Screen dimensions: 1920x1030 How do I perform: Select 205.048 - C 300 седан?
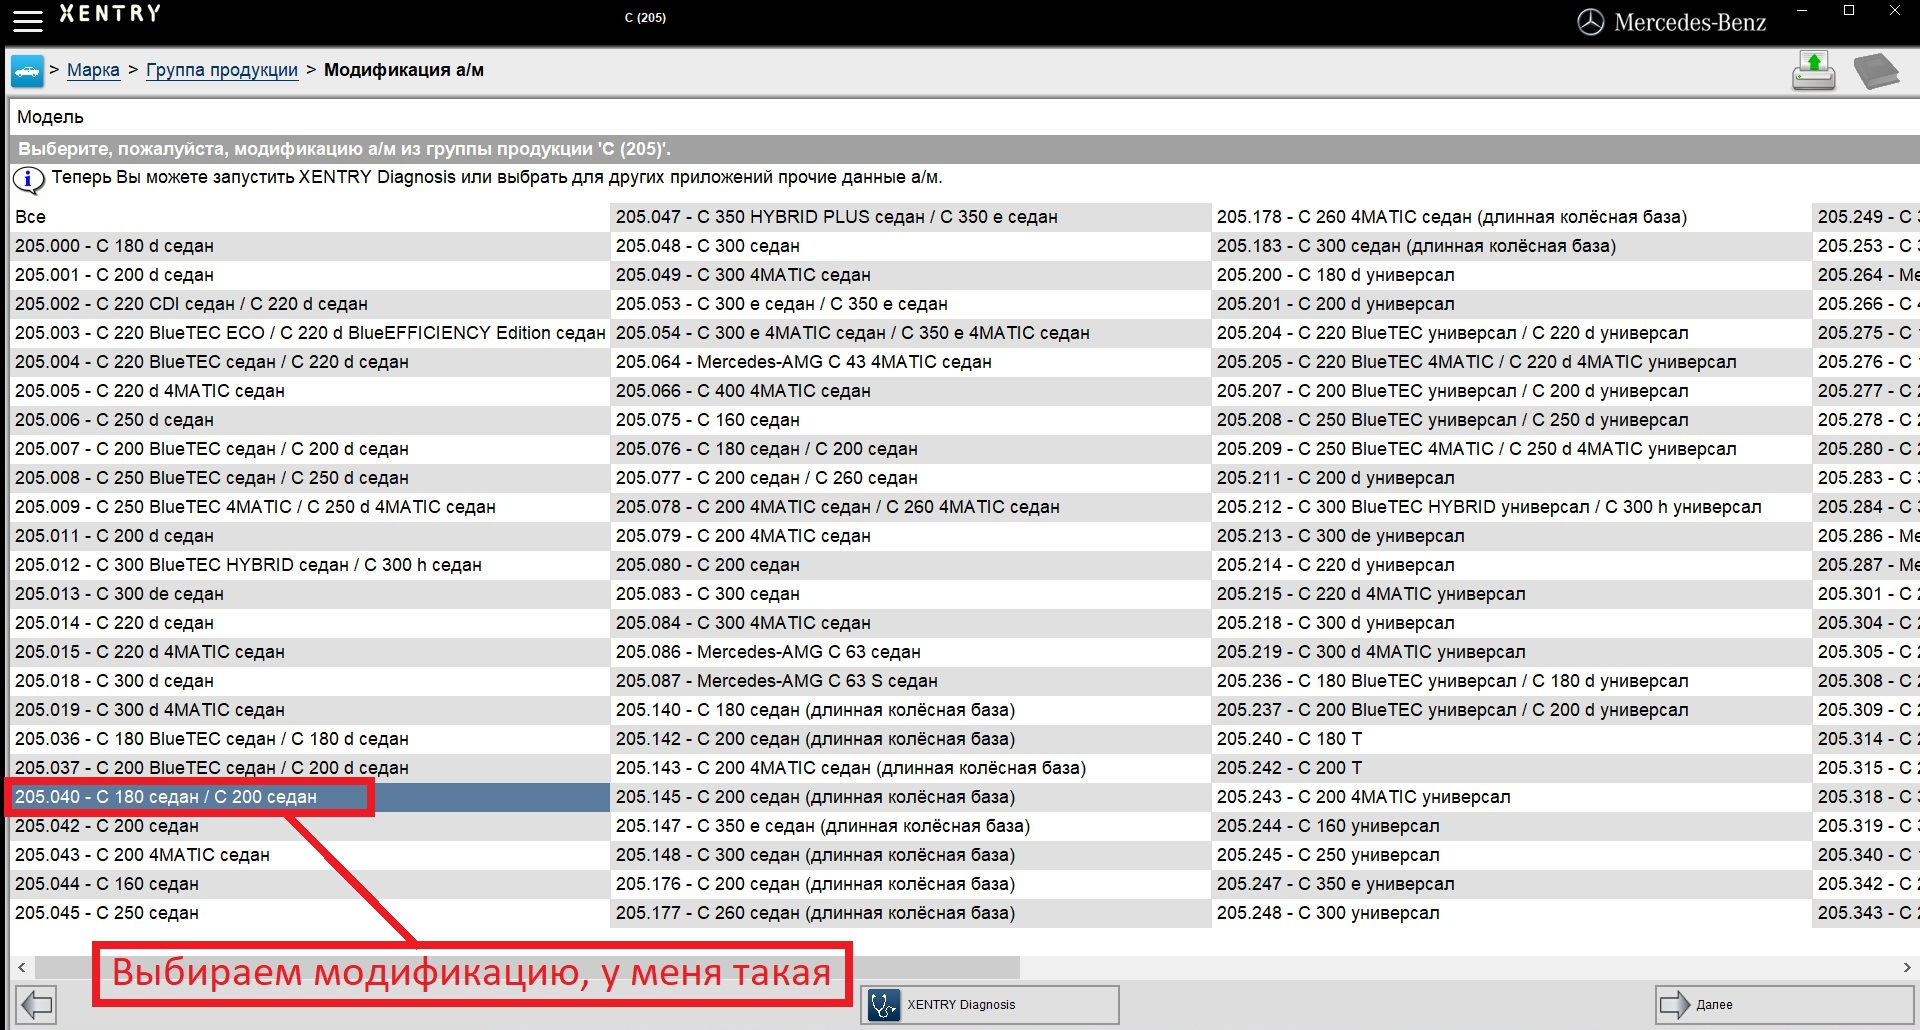click(911, 246)
